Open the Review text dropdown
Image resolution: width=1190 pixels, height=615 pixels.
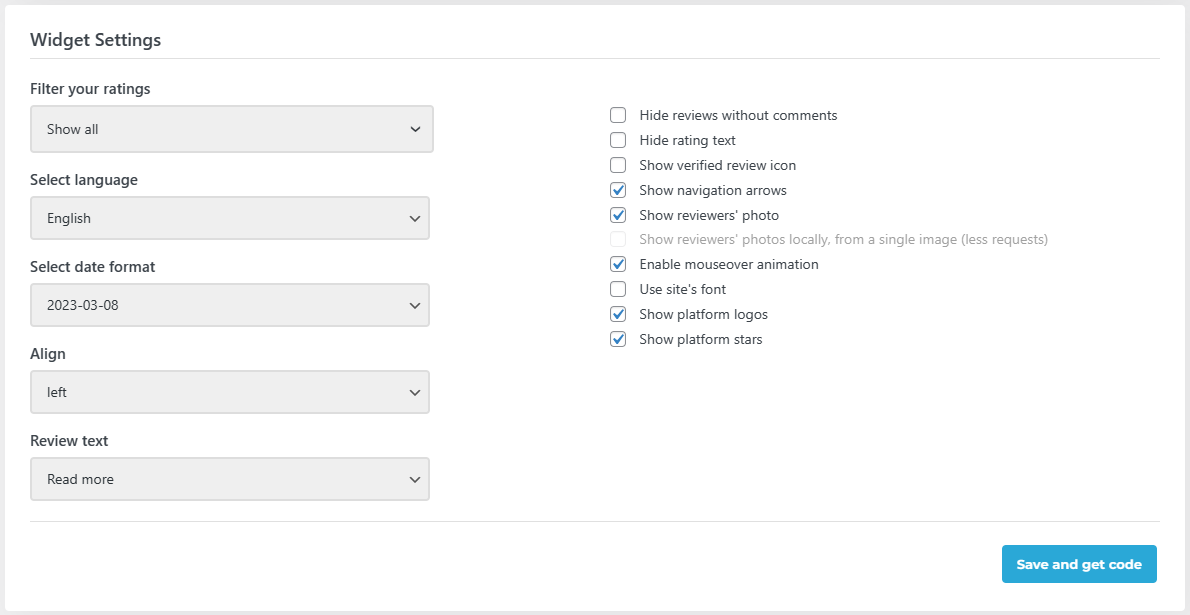(x=229, y=479)
